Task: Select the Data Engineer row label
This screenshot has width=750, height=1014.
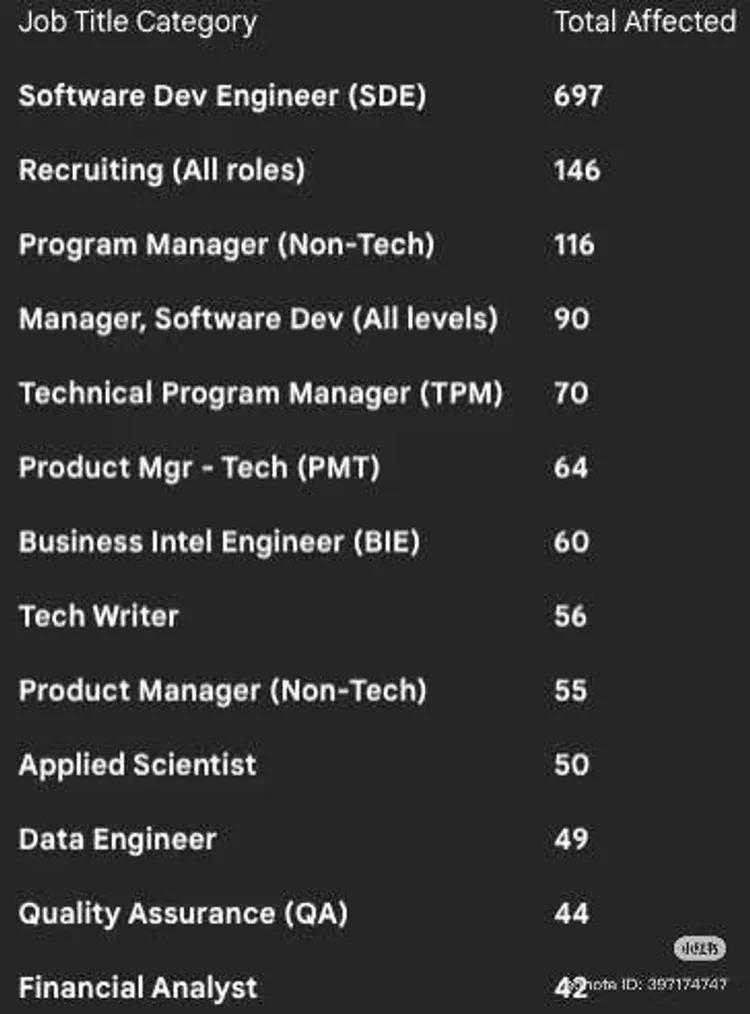Action: tap(117, 839)
